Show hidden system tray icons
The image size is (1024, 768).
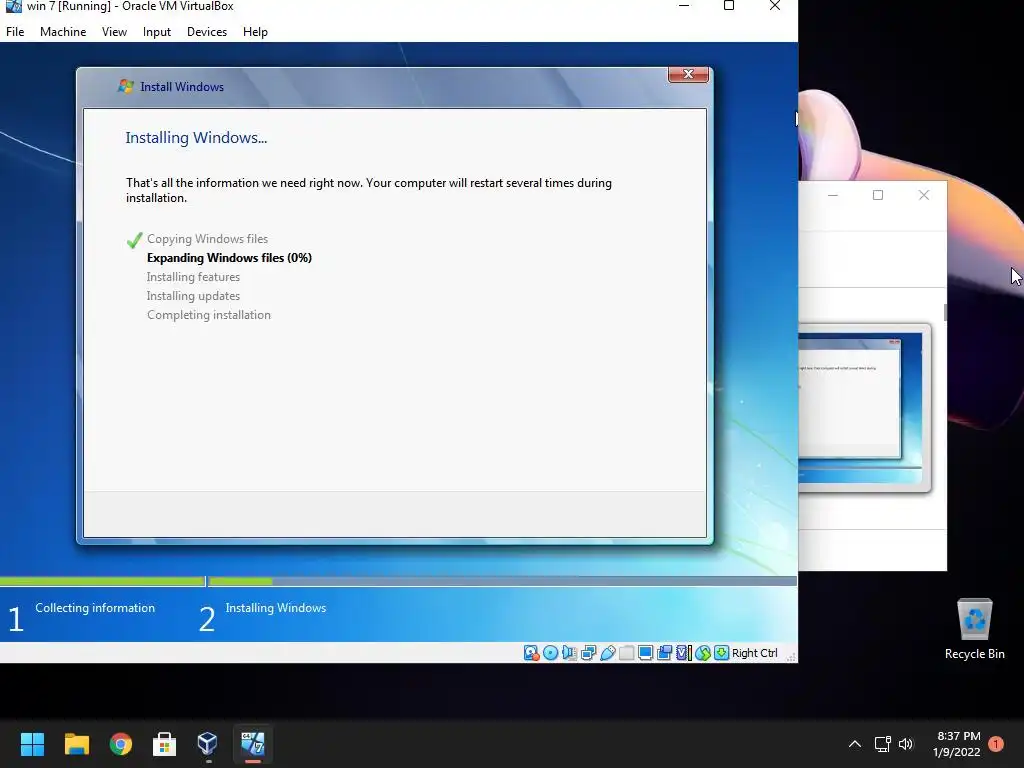point(854,744)
